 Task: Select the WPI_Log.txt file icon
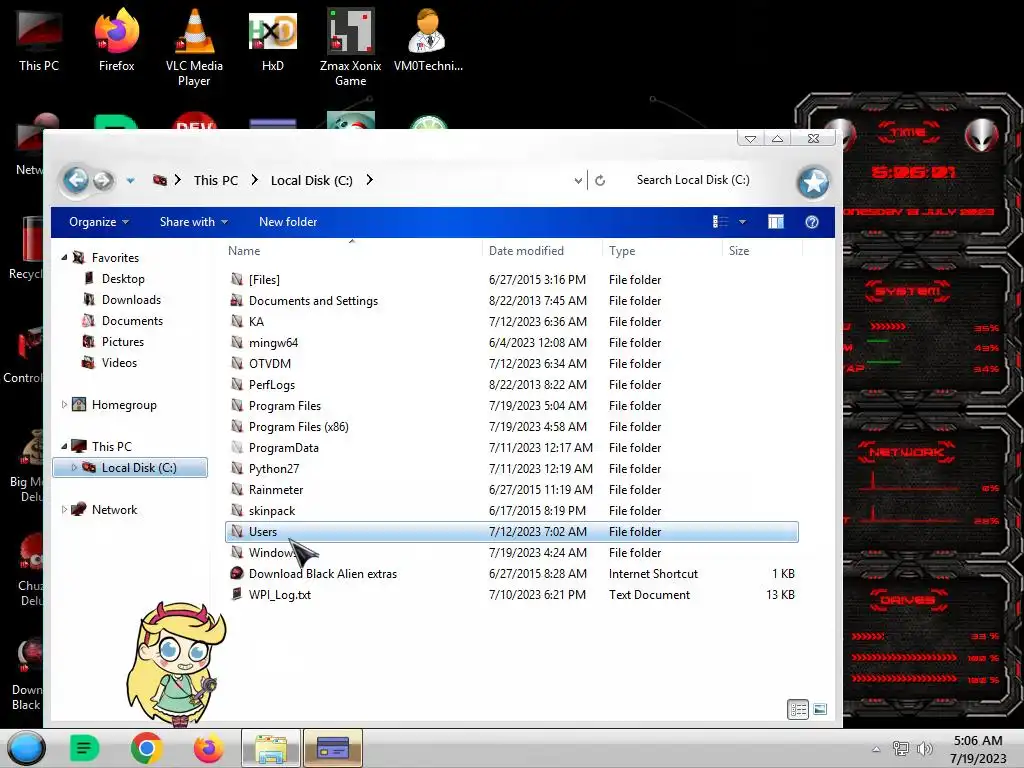tap(237, 594)
